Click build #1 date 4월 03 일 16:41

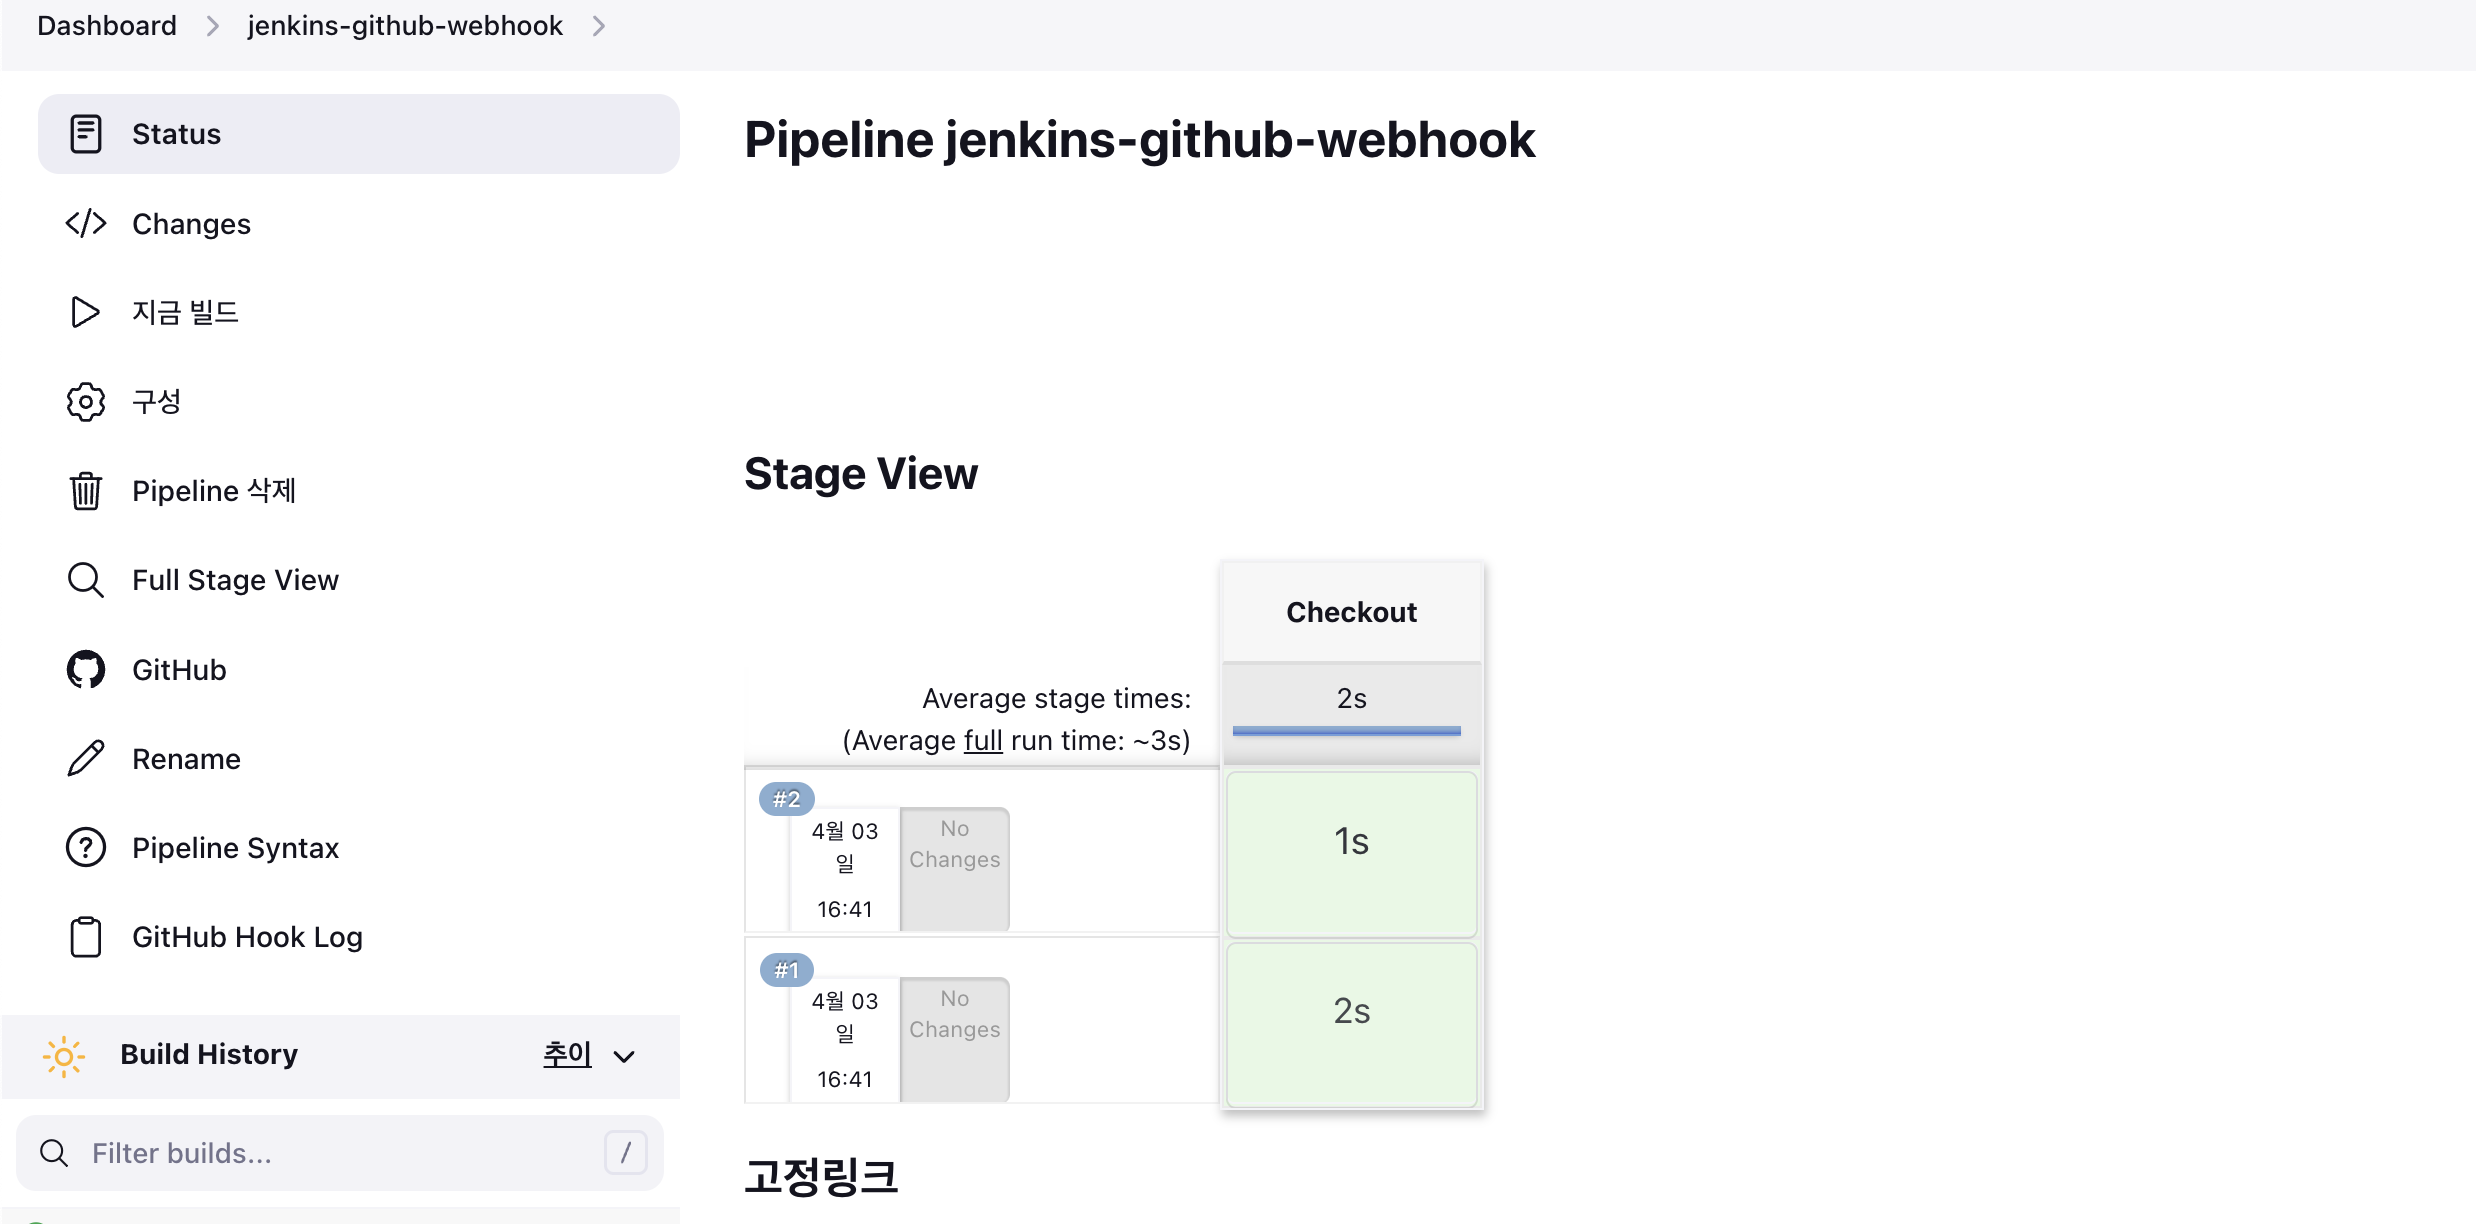tap(845, 1039)
